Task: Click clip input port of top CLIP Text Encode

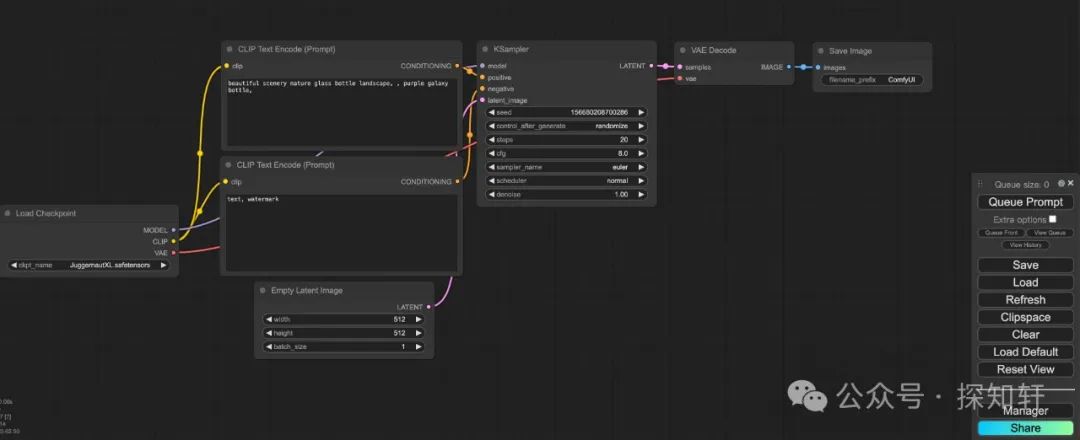Action: [x=226, y=66]
